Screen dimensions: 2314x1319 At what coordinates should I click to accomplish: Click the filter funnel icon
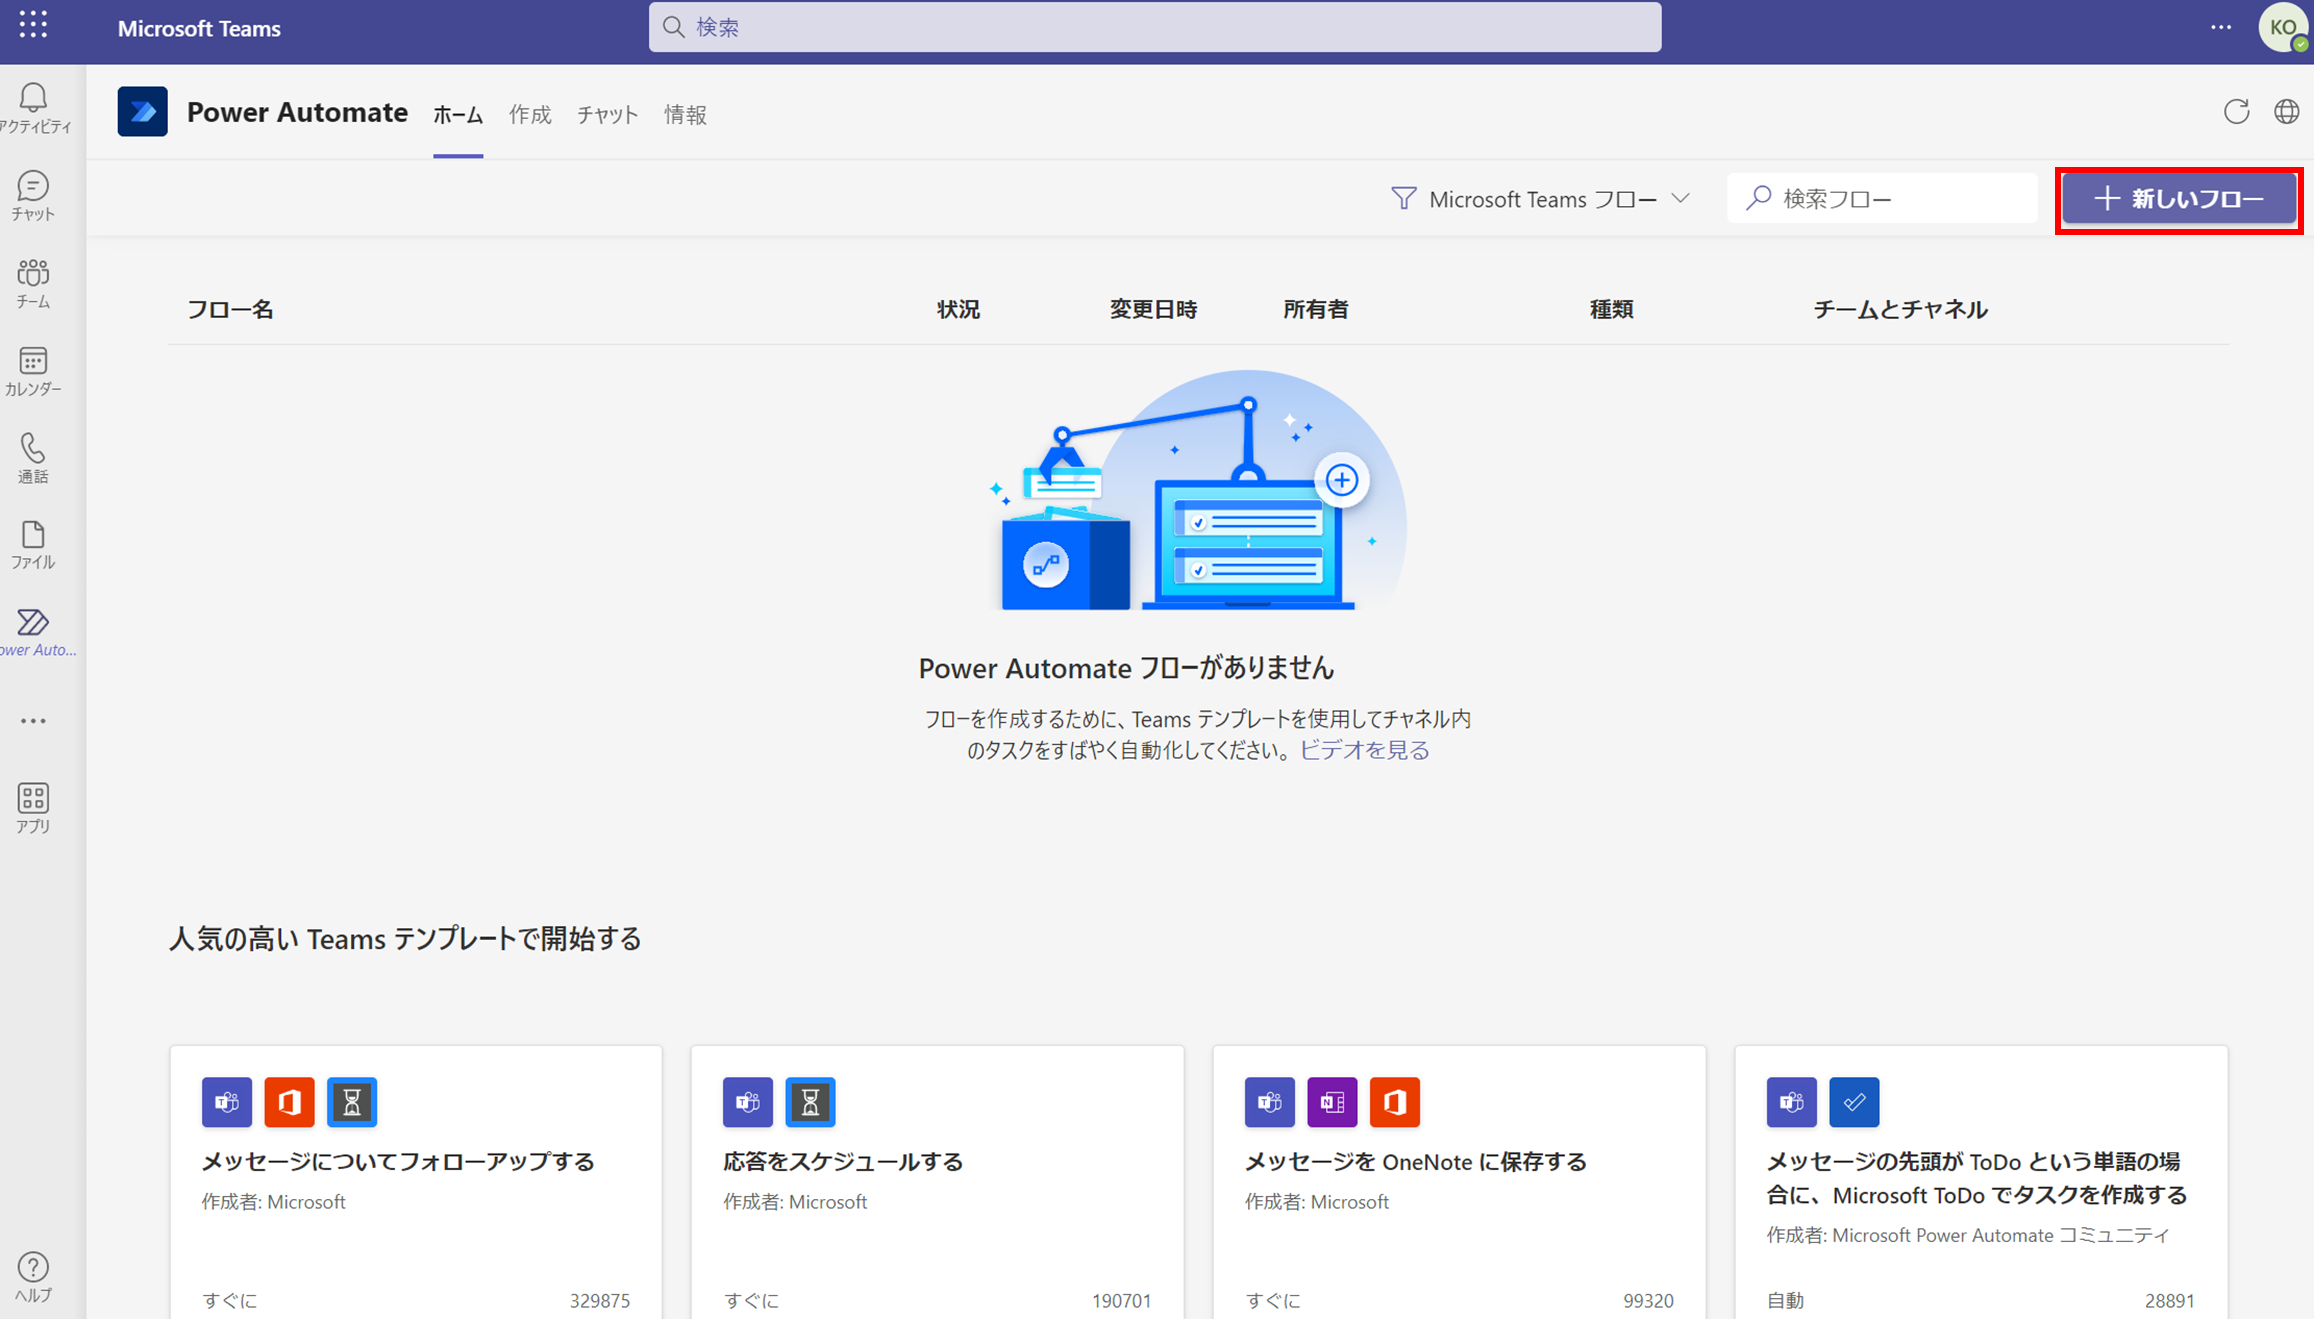point(1404,198)
